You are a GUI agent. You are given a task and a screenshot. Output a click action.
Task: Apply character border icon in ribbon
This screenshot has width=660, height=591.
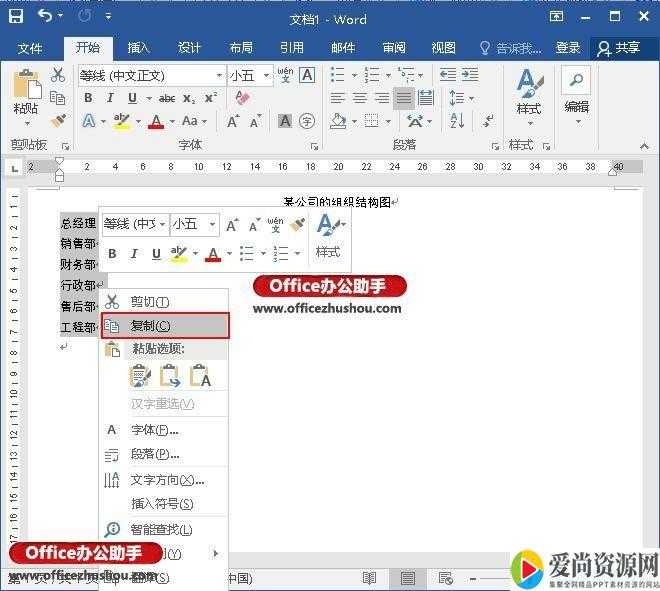pyautogui.click(x=307, y=75)
